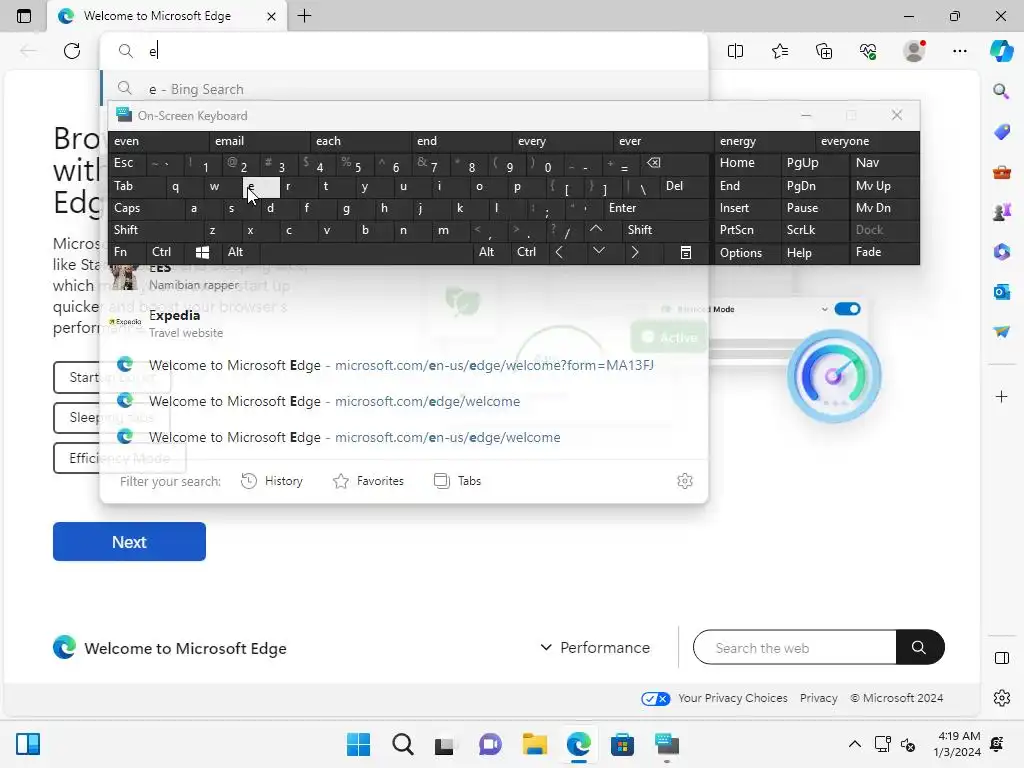The image size is (1024, 768).
Task: Click the profile avatar icon
Action: coord(914,51)
